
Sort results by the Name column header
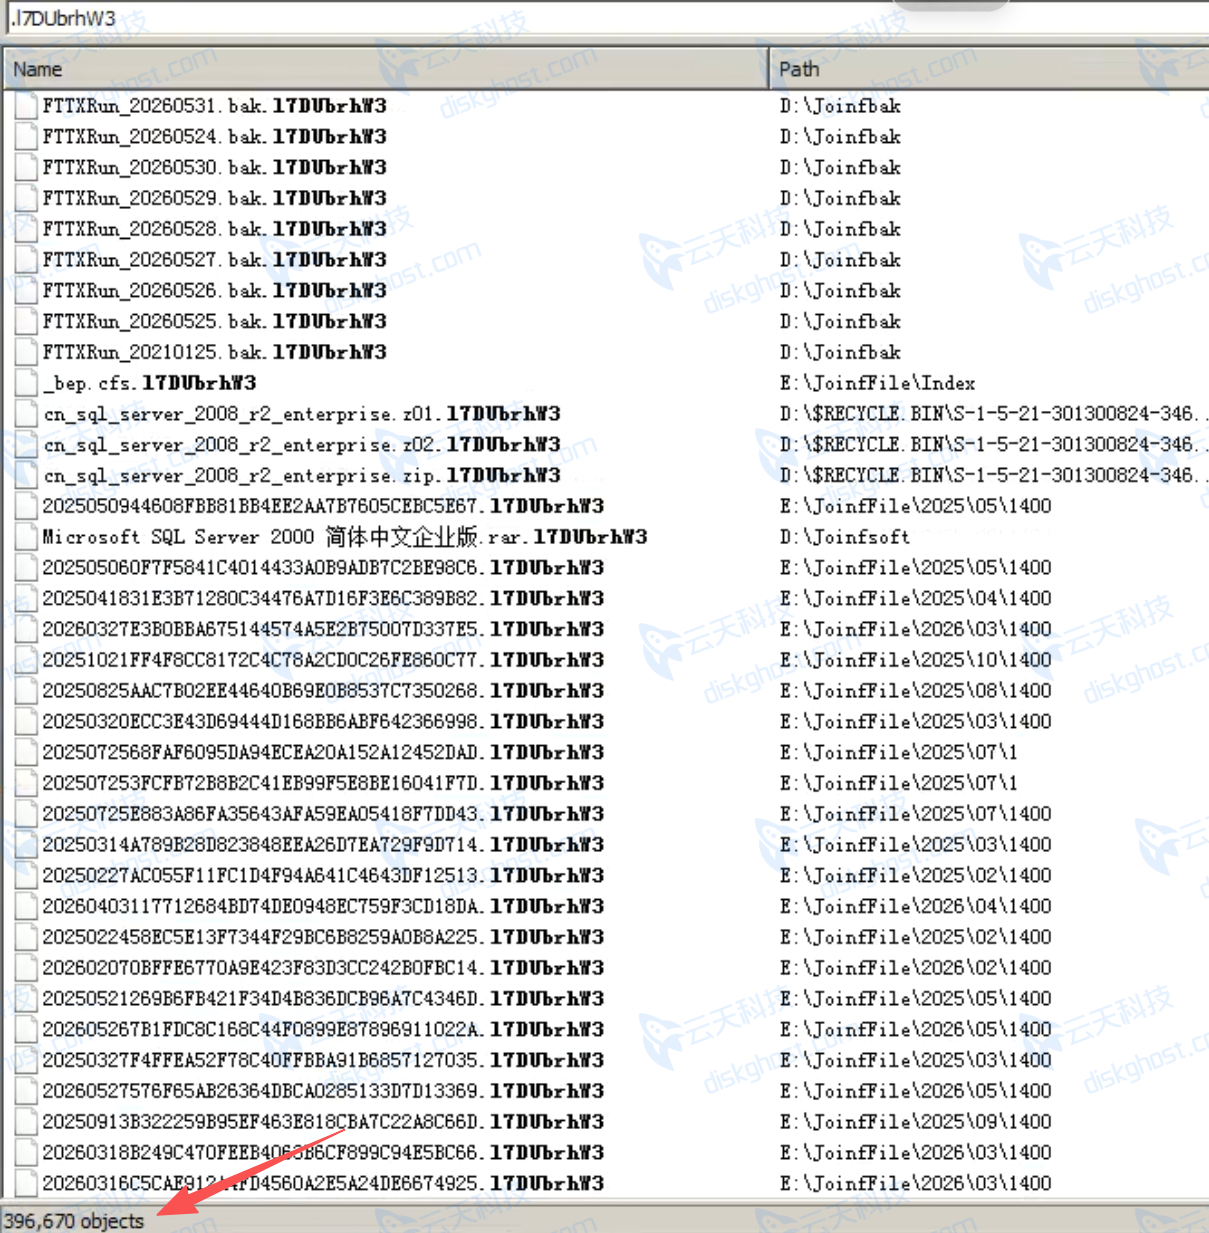(386, 69)
